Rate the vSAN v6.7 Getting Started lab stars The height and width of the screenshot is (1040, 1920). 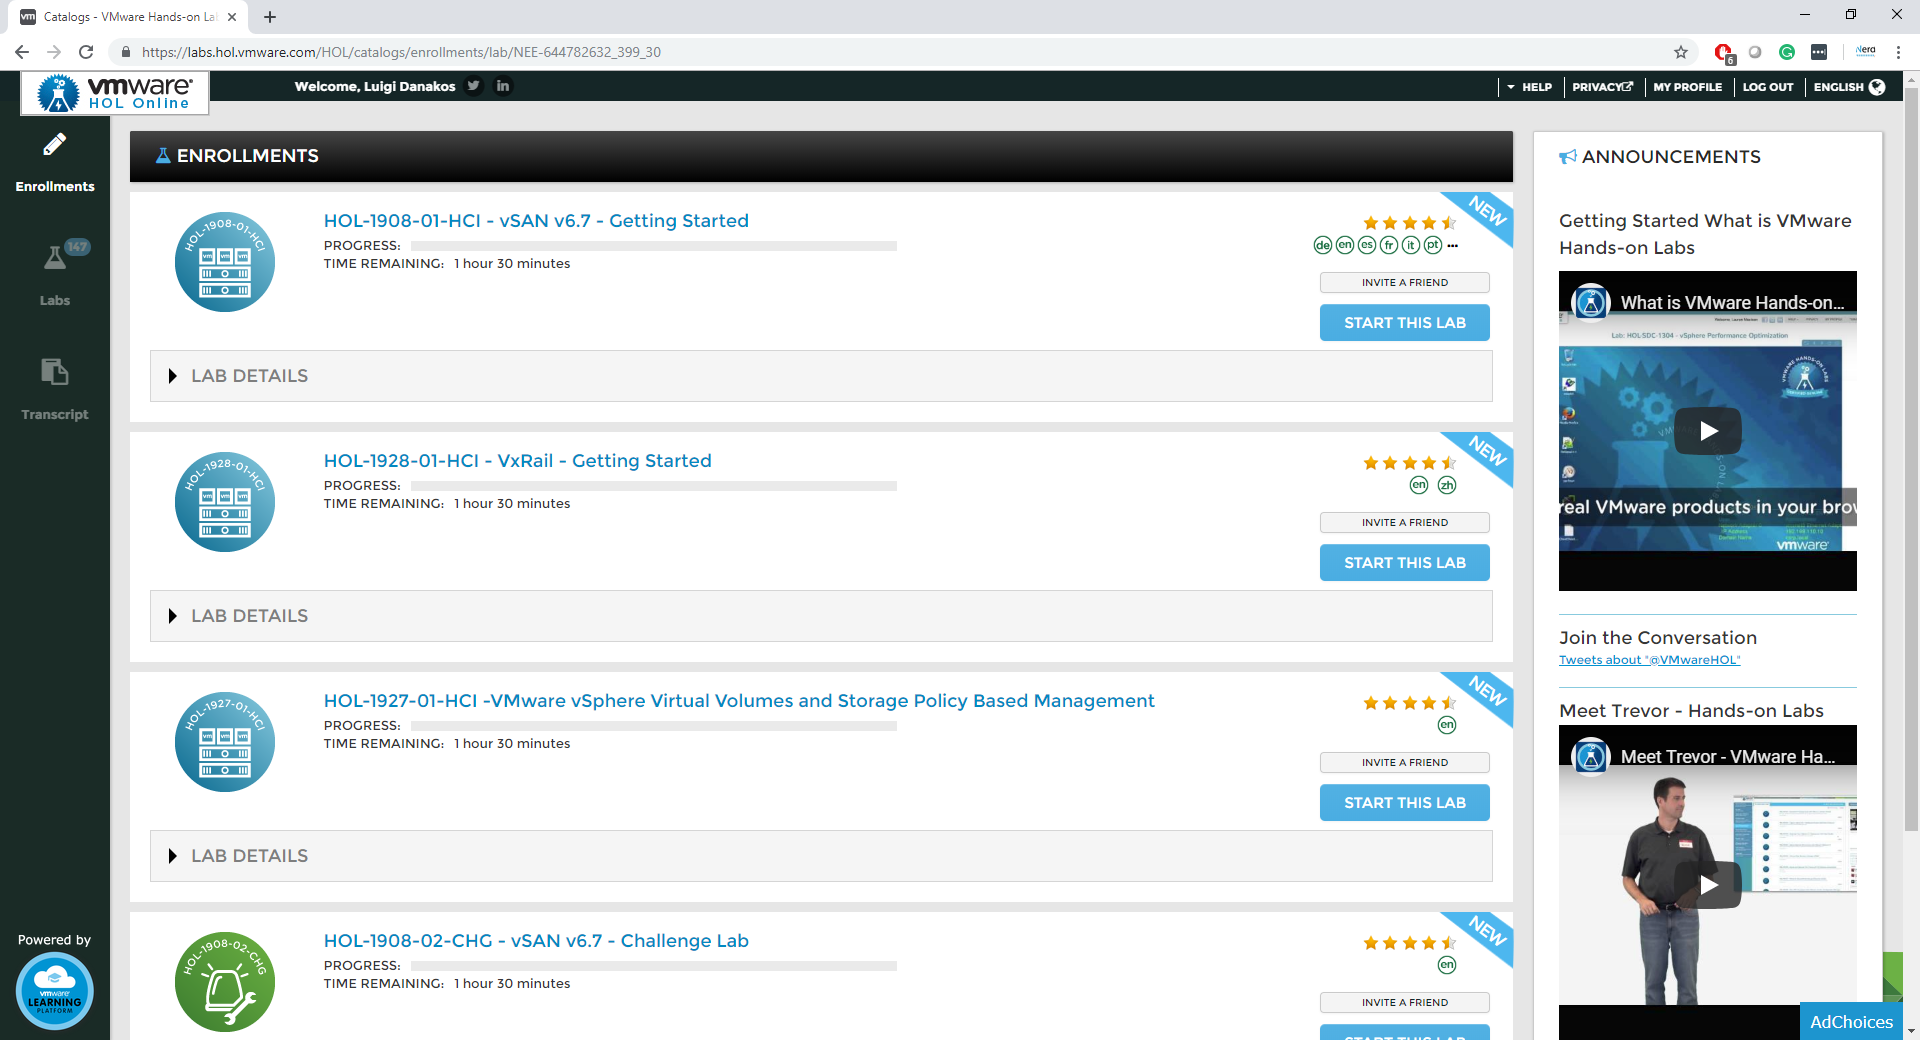click(1409, 223)
